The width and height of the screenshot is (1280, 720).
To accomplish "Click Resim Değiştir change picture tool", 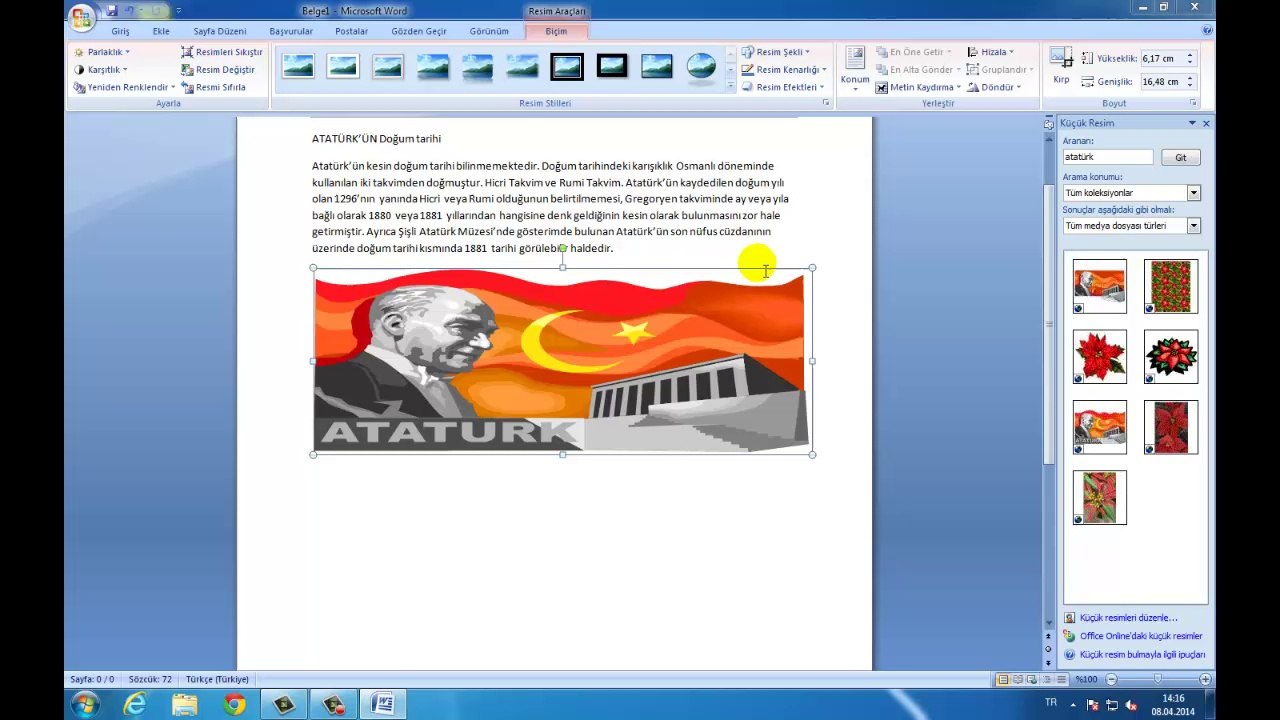I will pyautogui.click(x=218, y=70).
